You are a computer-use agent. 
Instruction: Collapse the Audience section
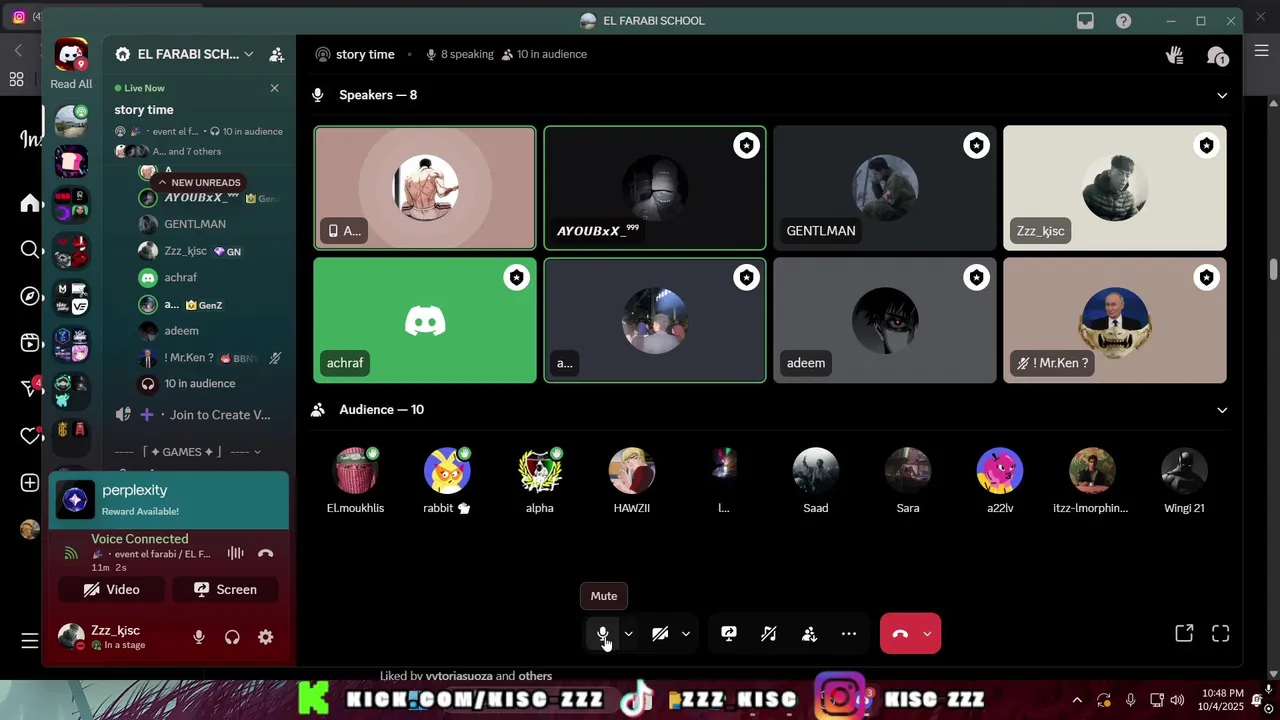1222,410
